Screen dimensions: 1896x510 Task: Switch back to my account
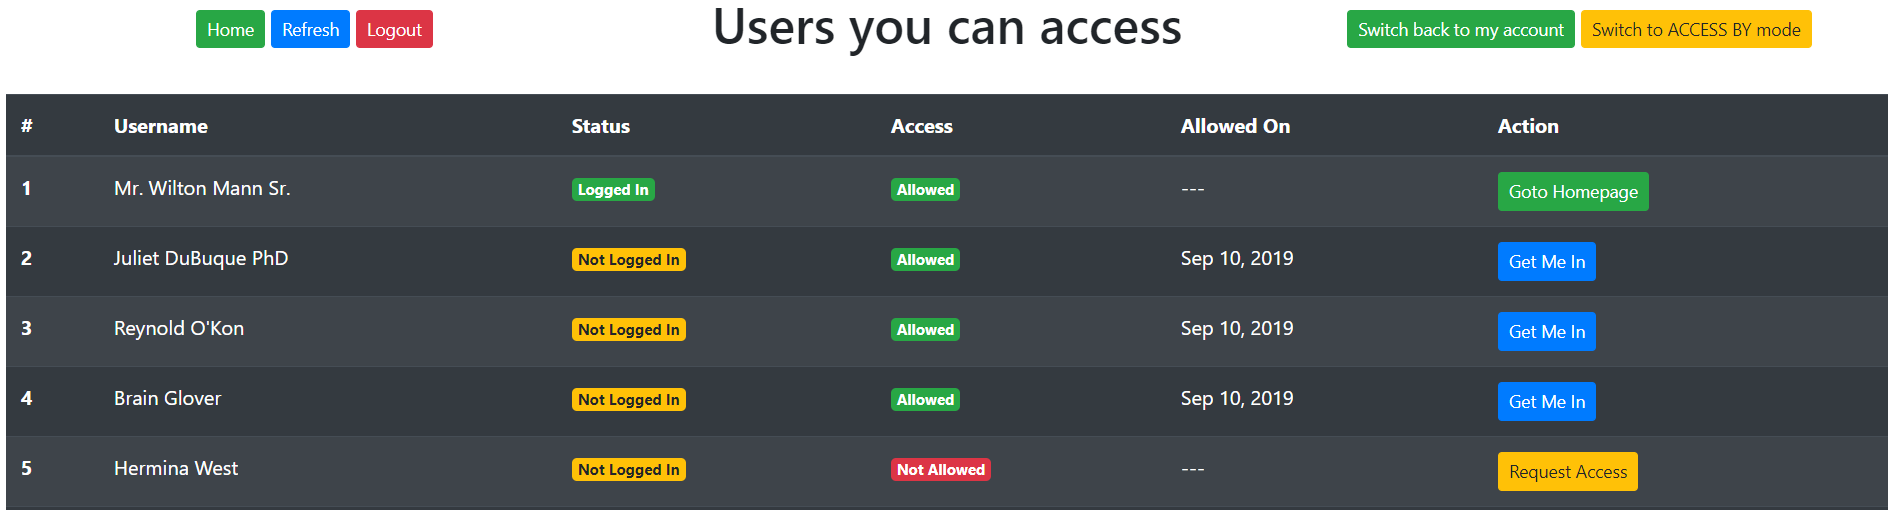coord(1460,29)
